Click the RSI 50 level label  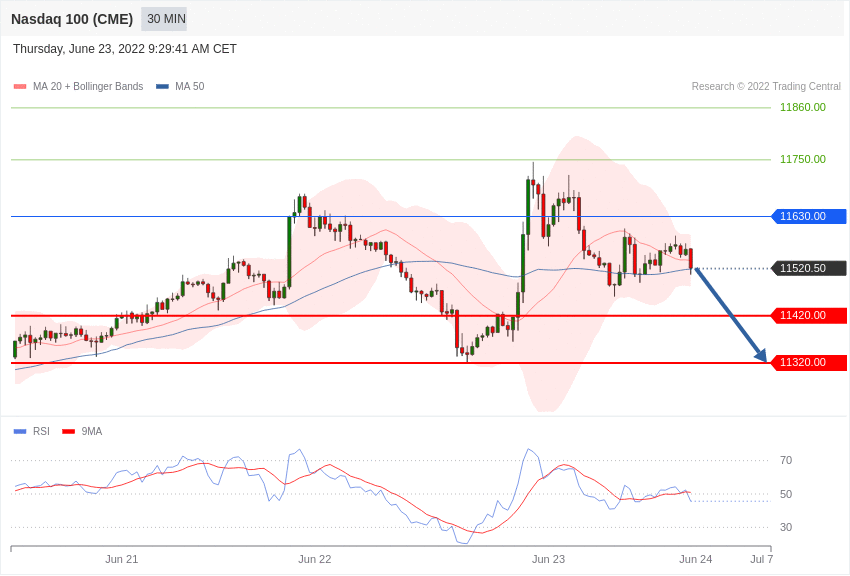pos(786,494)
